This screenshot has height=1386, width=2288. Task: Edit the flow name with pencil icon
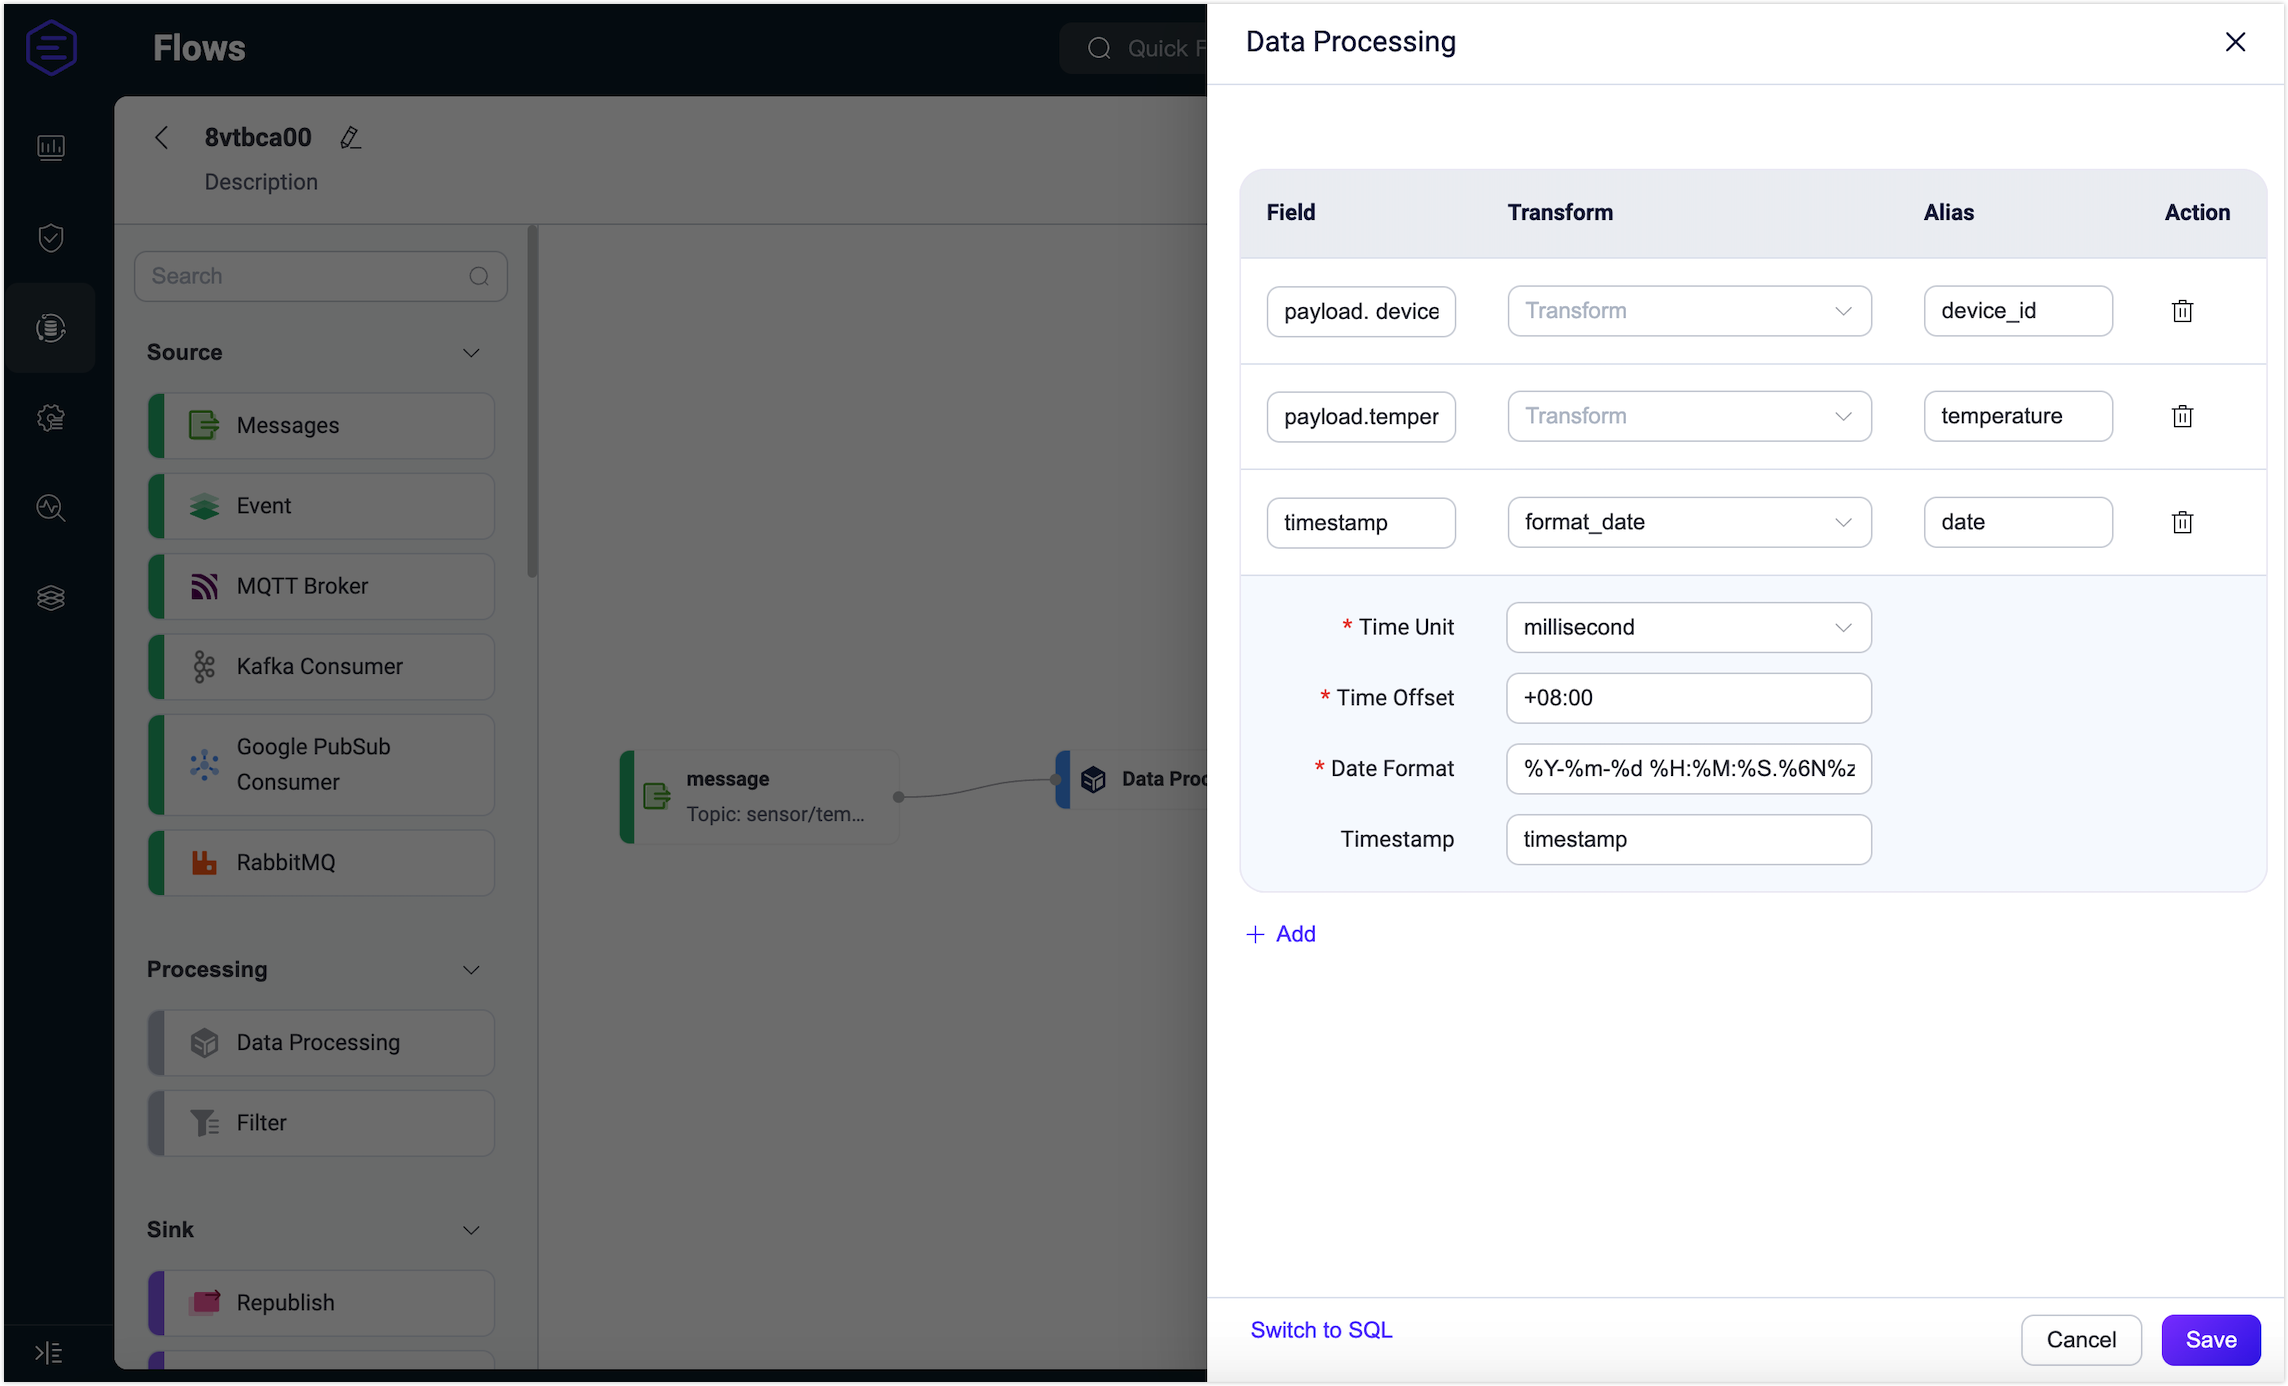[350, 138]
